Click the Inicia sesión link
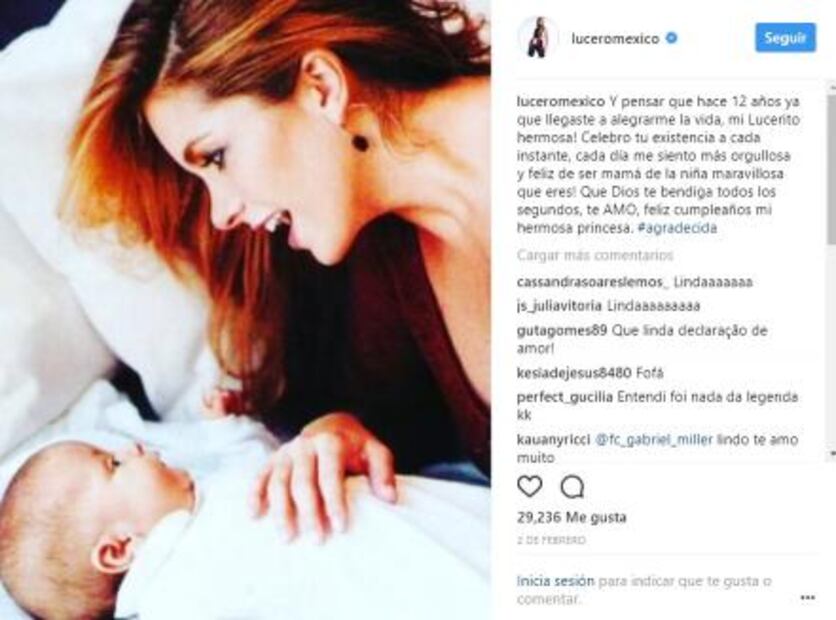 [548, 581]
